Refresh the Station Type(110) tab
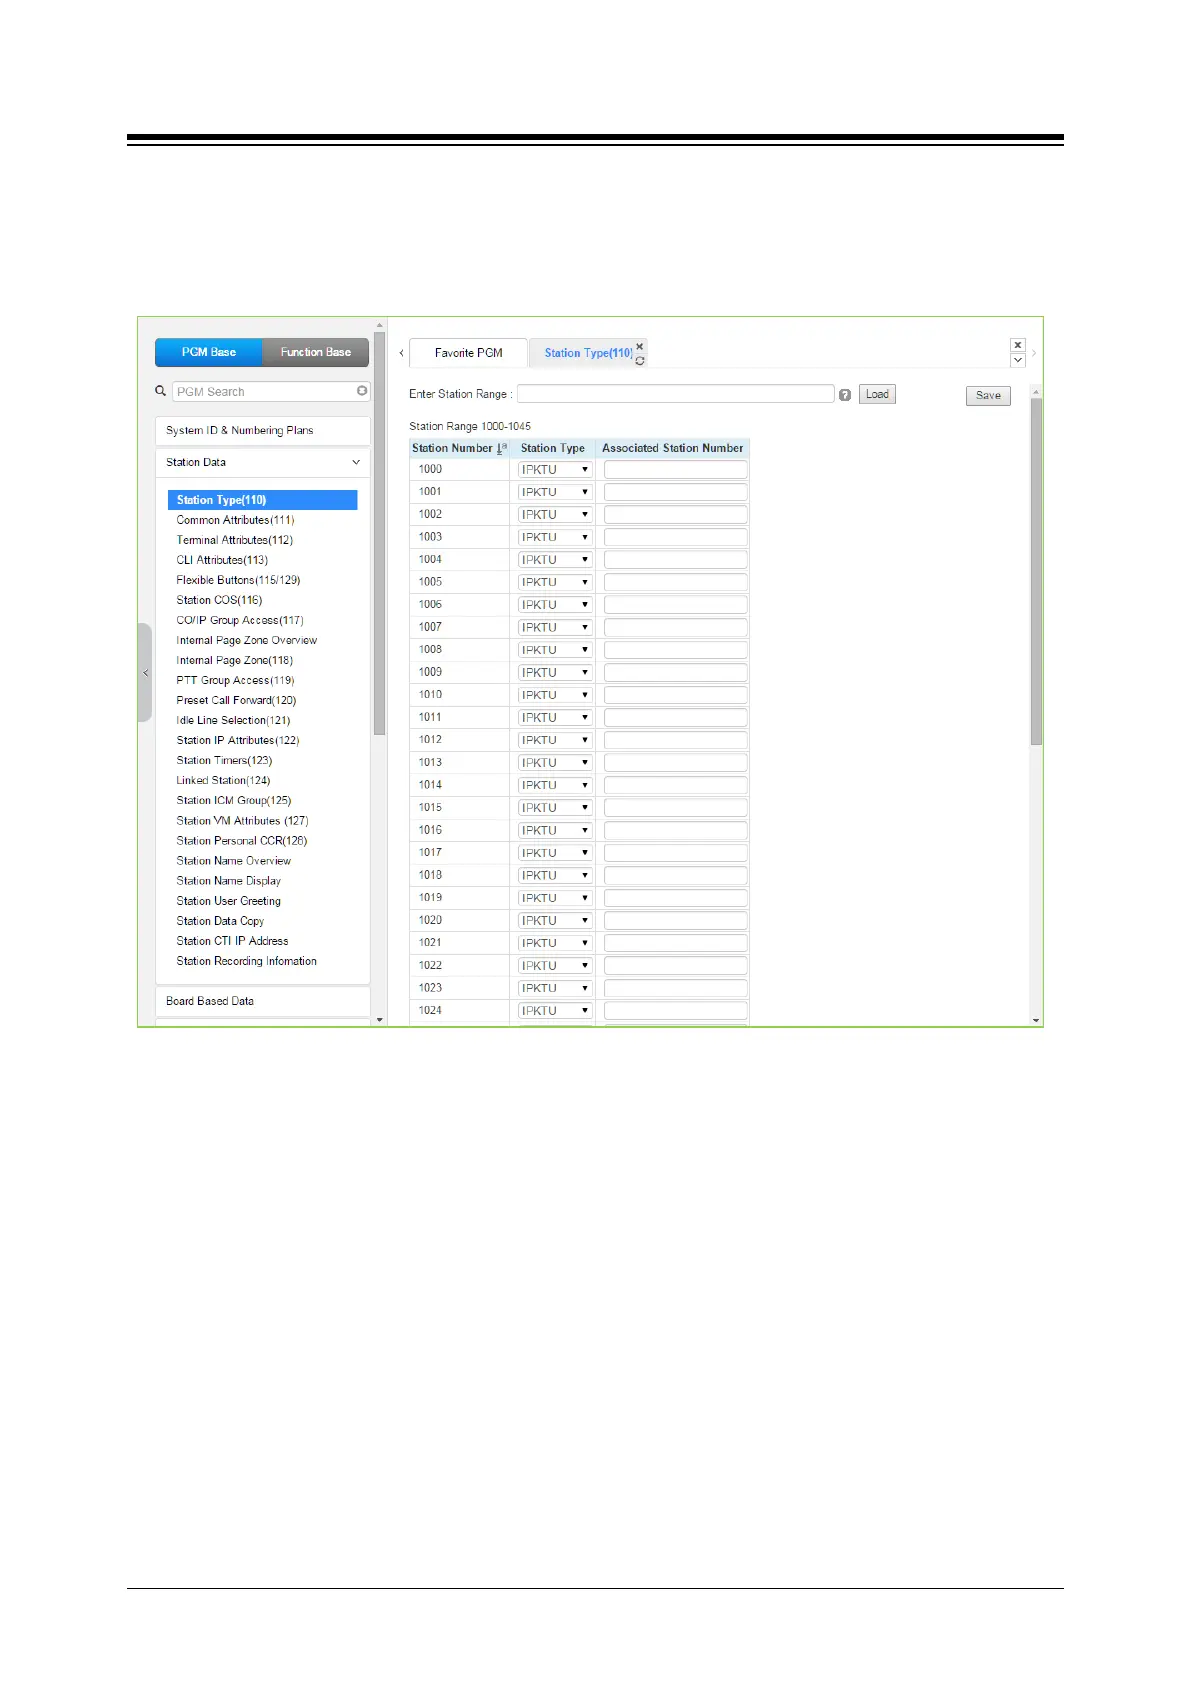This screenshot has width=1191, height=1684. pos(640,360)
